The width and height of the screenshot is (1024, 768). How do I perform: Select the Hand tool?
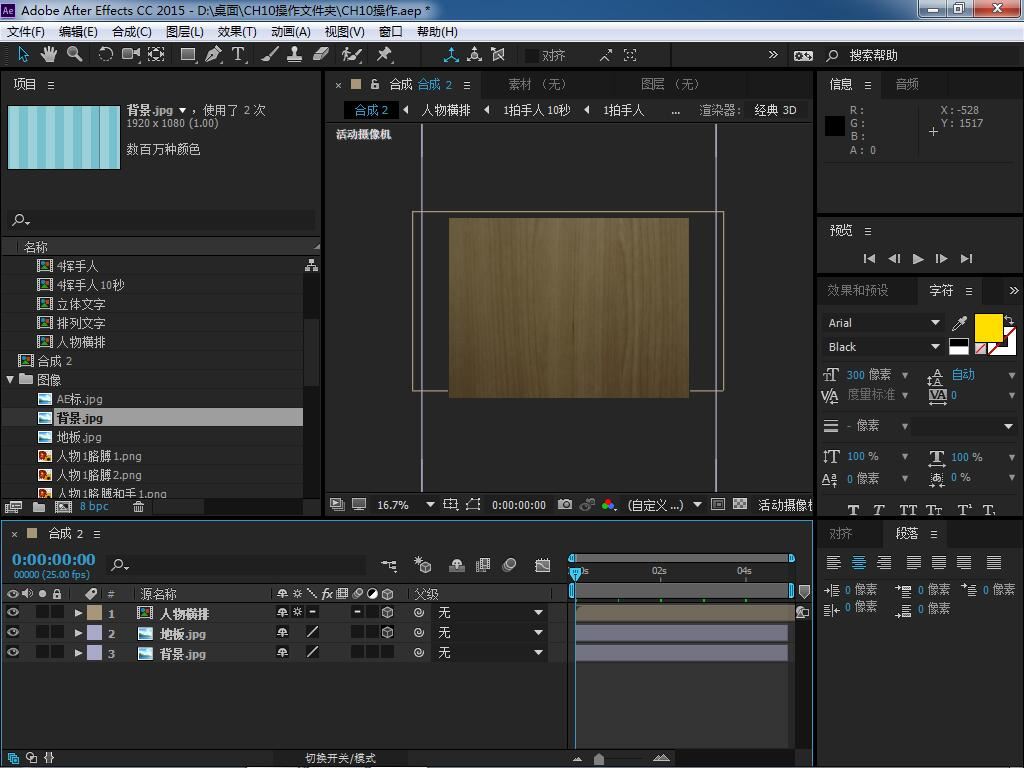[49, 54]
